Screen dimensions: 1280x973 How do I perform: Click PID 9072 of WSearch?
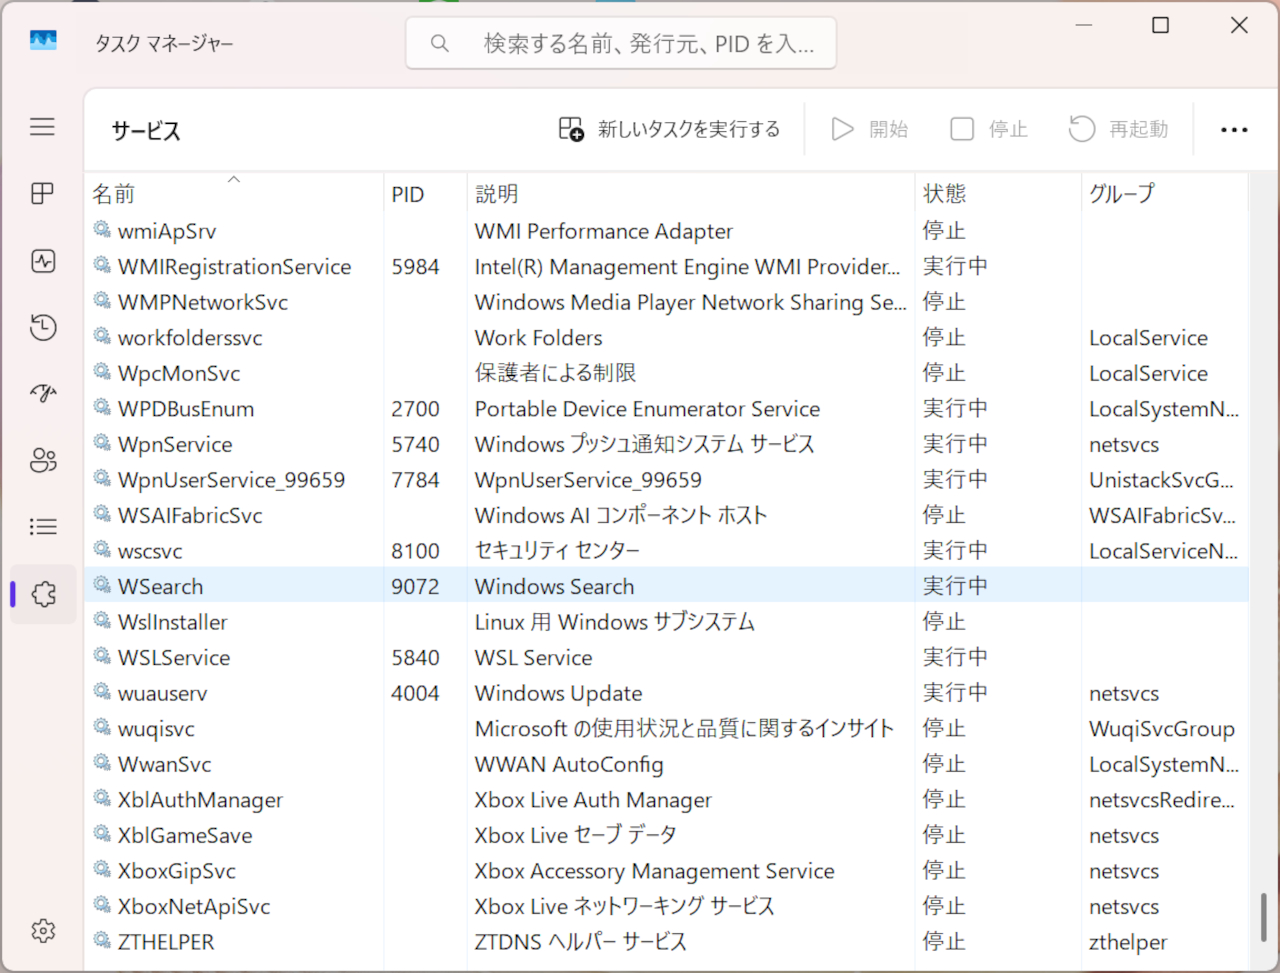click(415, 587)
